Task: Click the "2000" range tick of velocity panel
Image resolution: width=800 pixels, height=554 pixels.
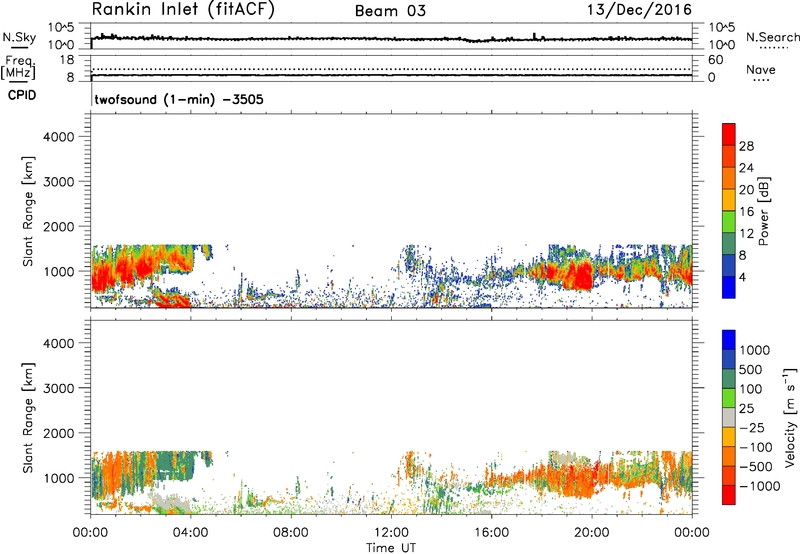Action: [x=59, y=433]
